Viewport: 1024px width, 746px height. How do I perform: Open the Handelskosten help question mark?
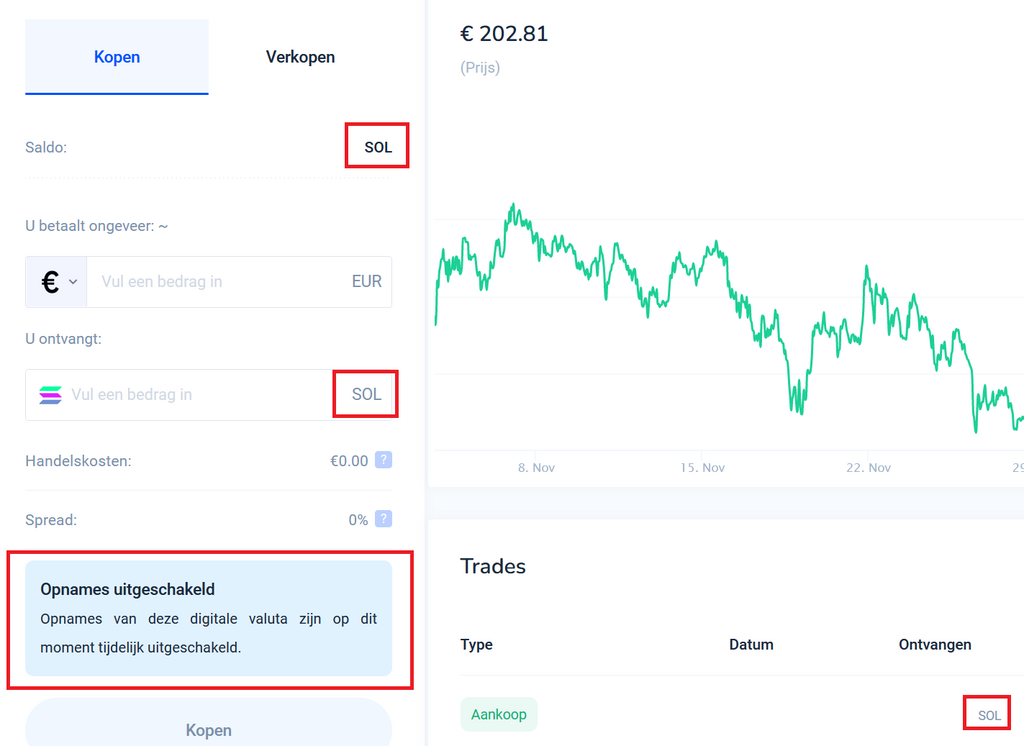point(383,460)
